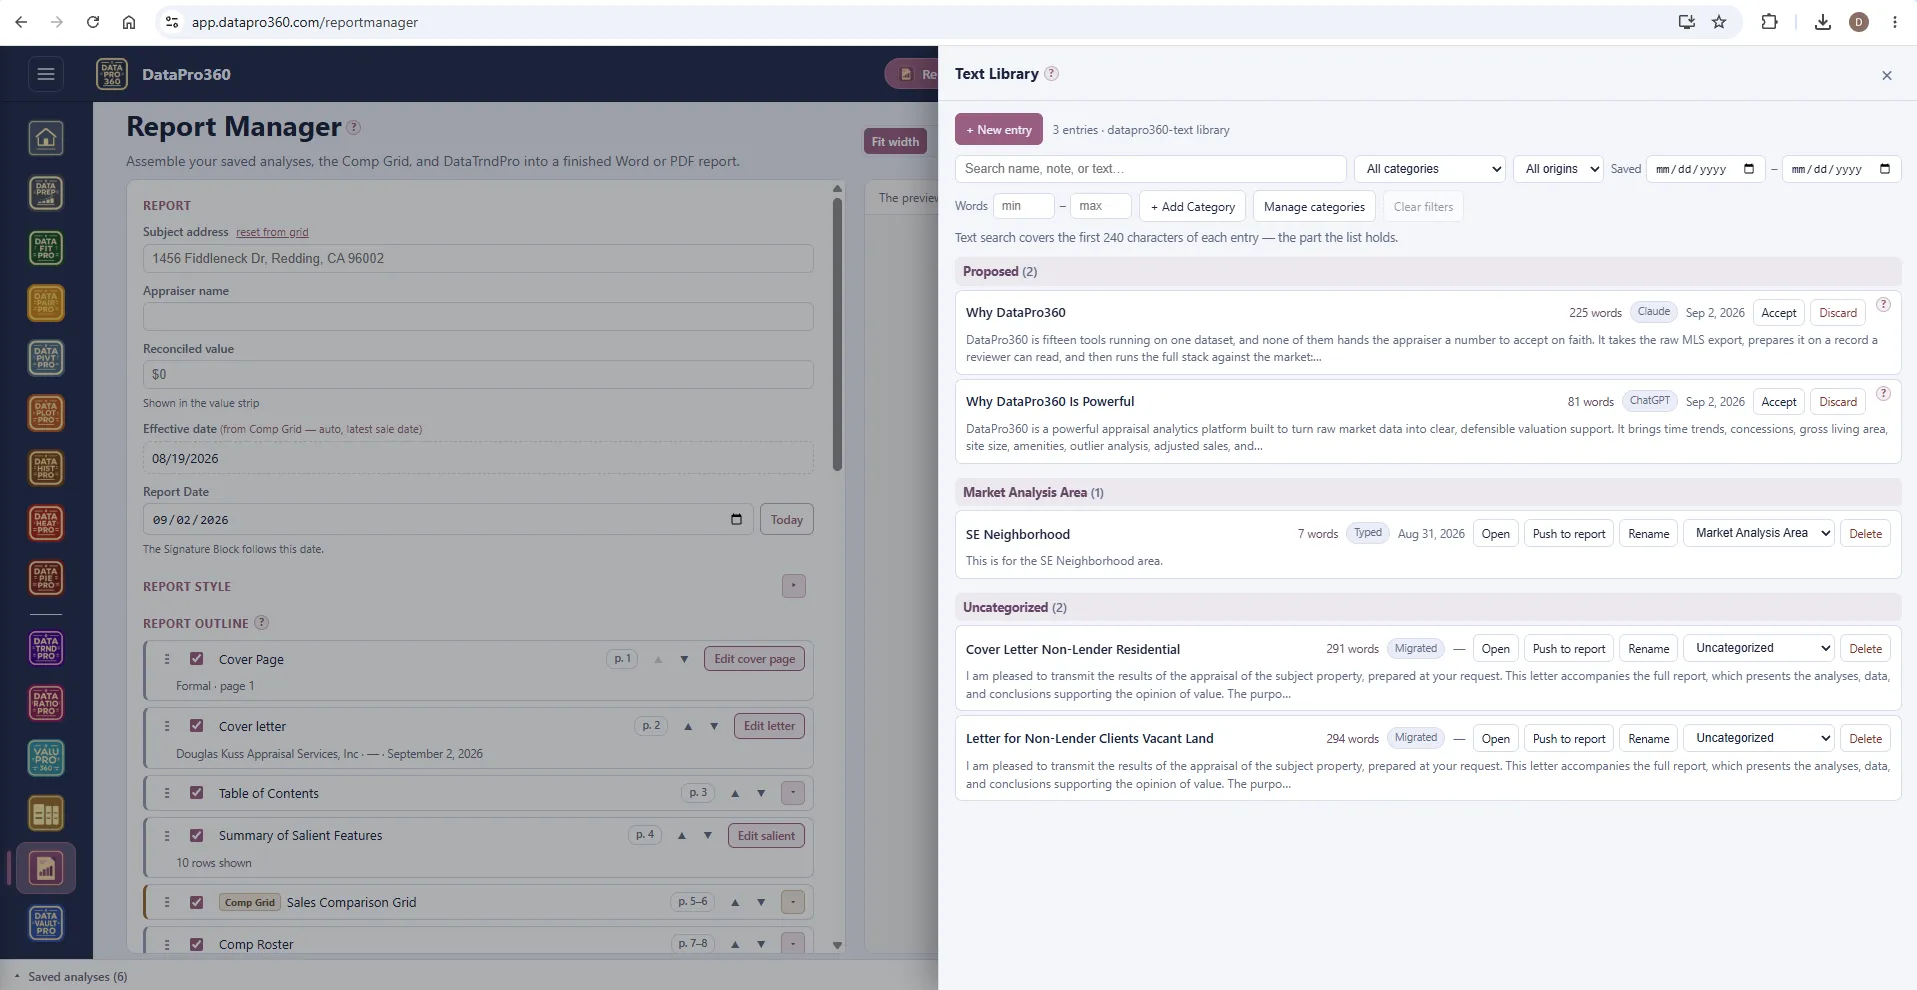
Task: Open the Data Heat Pro icon
Action: [x=46, y=523]
